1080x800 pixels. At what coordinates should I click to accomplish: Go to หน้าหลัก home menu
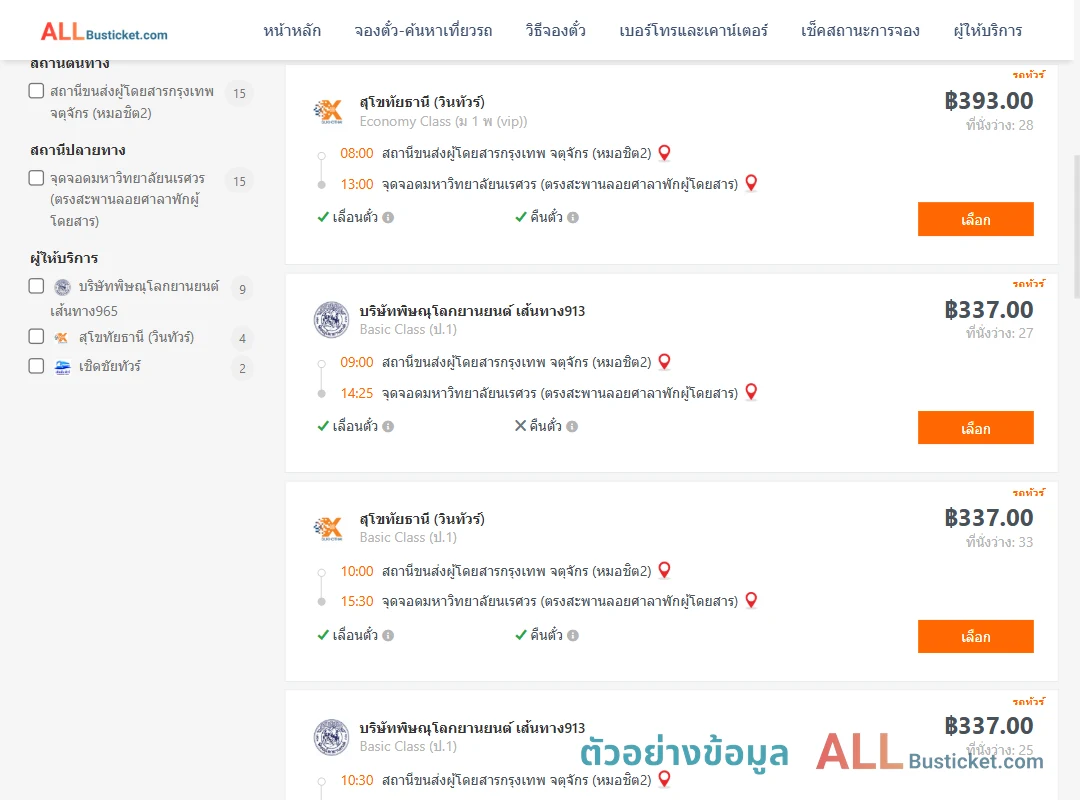pyautogui.click(x=292, y=31)
